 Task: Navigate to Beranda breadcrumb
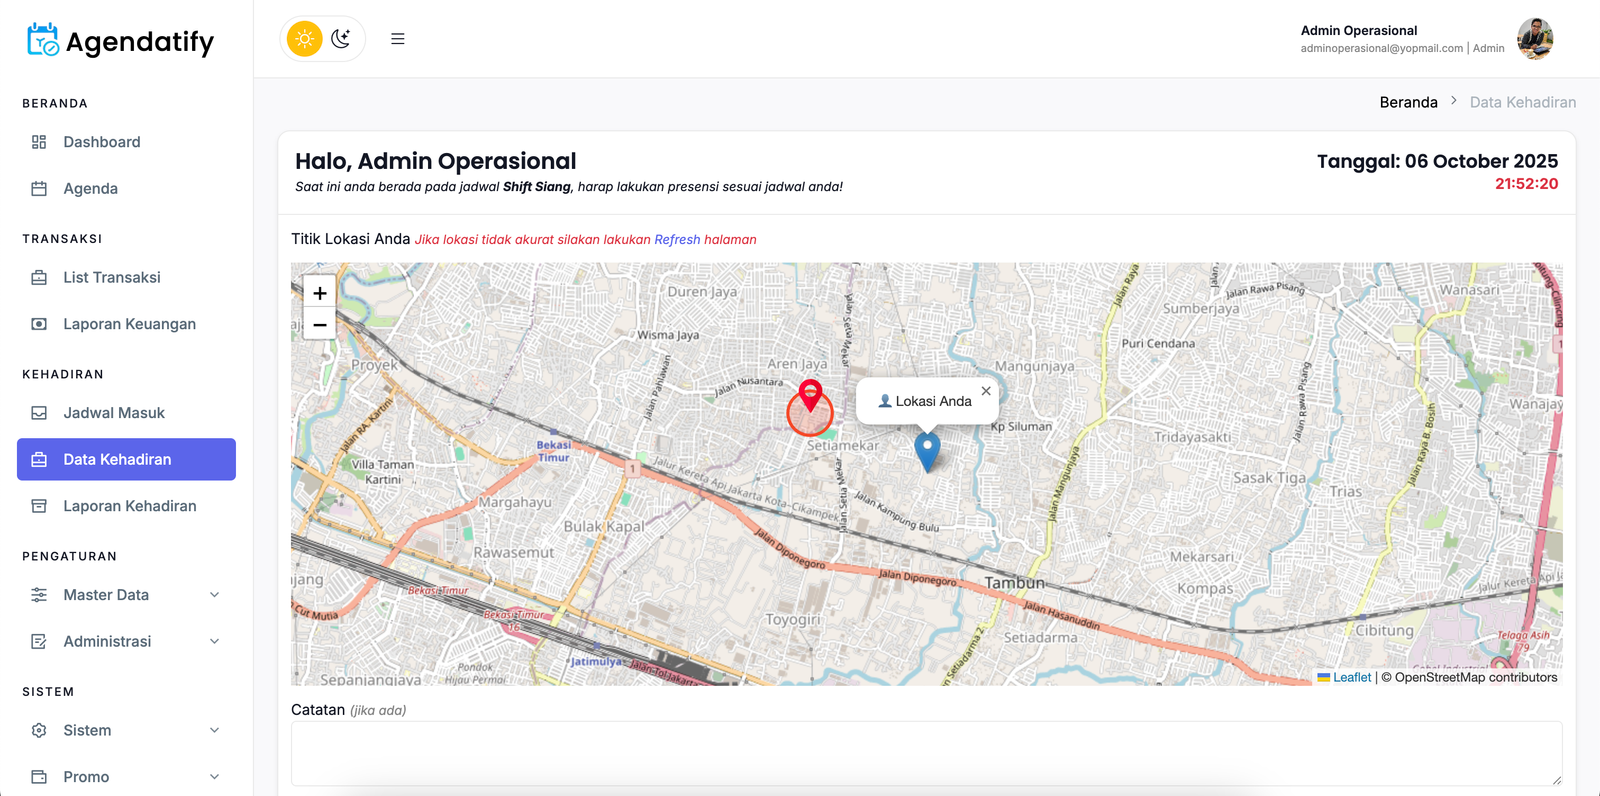(x=1408, y=102)
